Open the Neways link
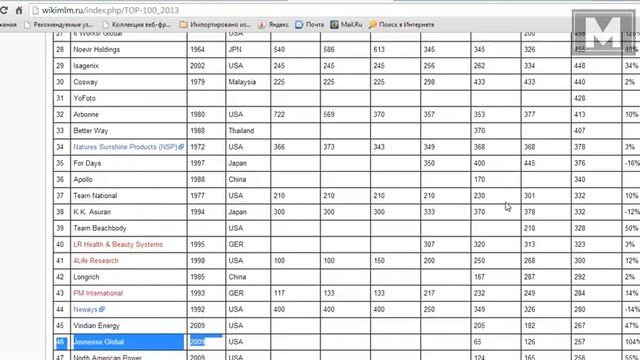 click(85, 309)
